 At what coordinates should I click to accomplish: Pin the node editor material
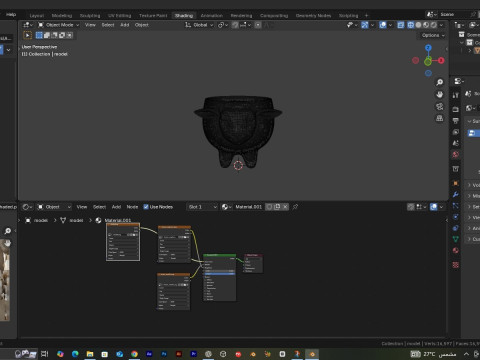[x=295, y=207]
